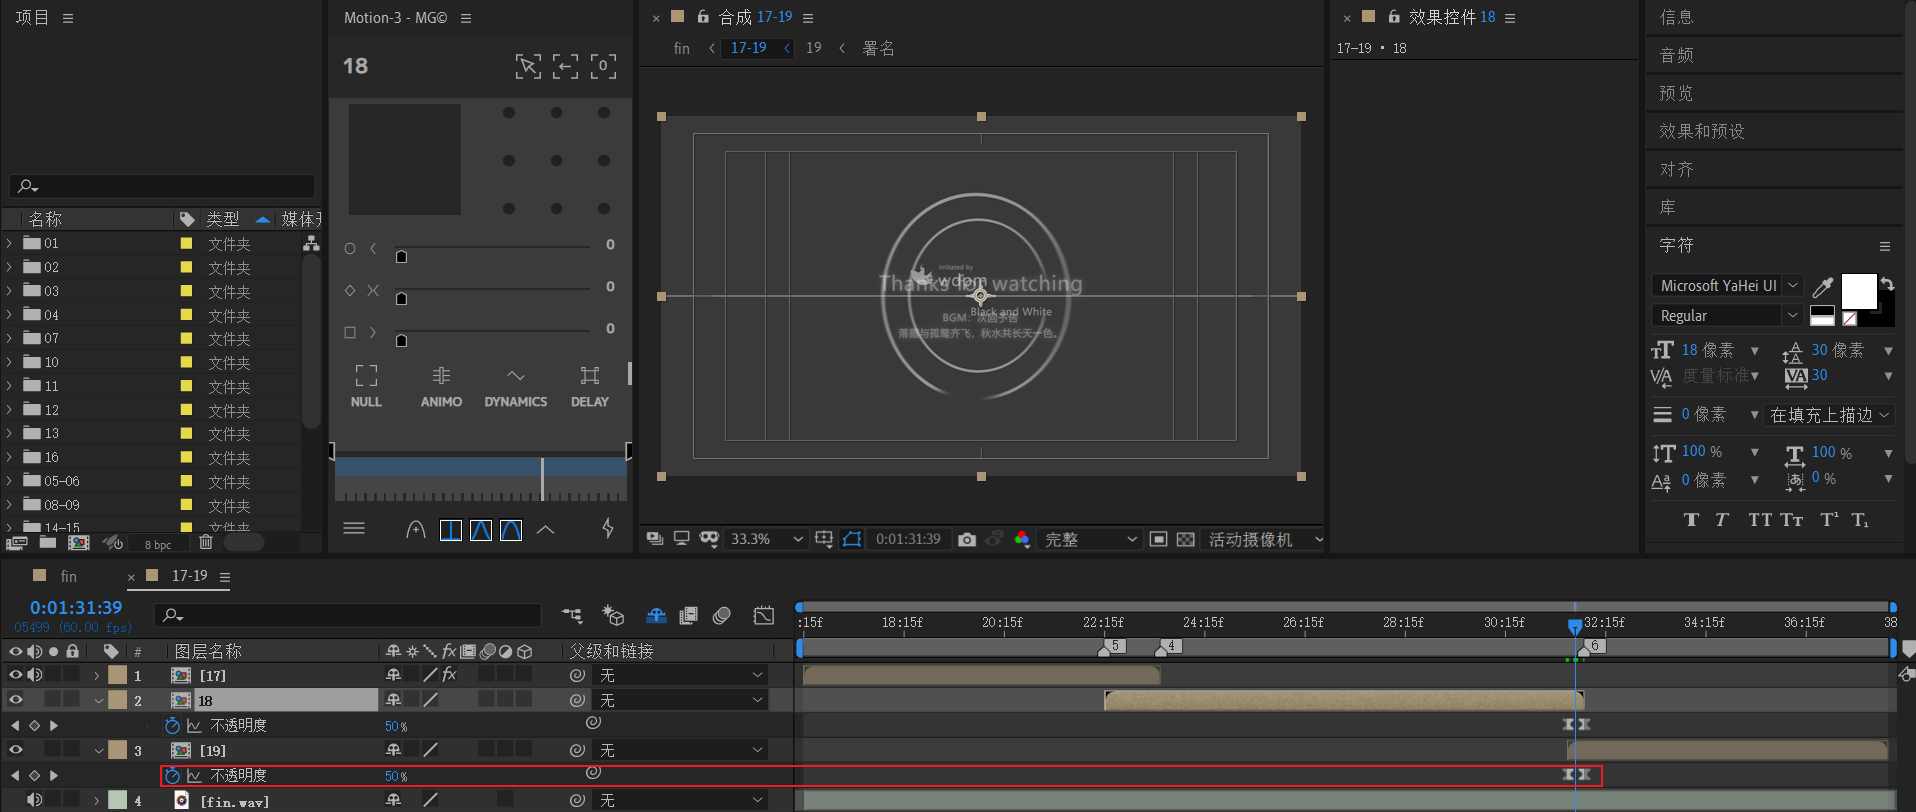This screenshot has height=812, width=1916.
Task: Click the lightning bolt icon in Motion-3
Action: (x=608, y=528)
